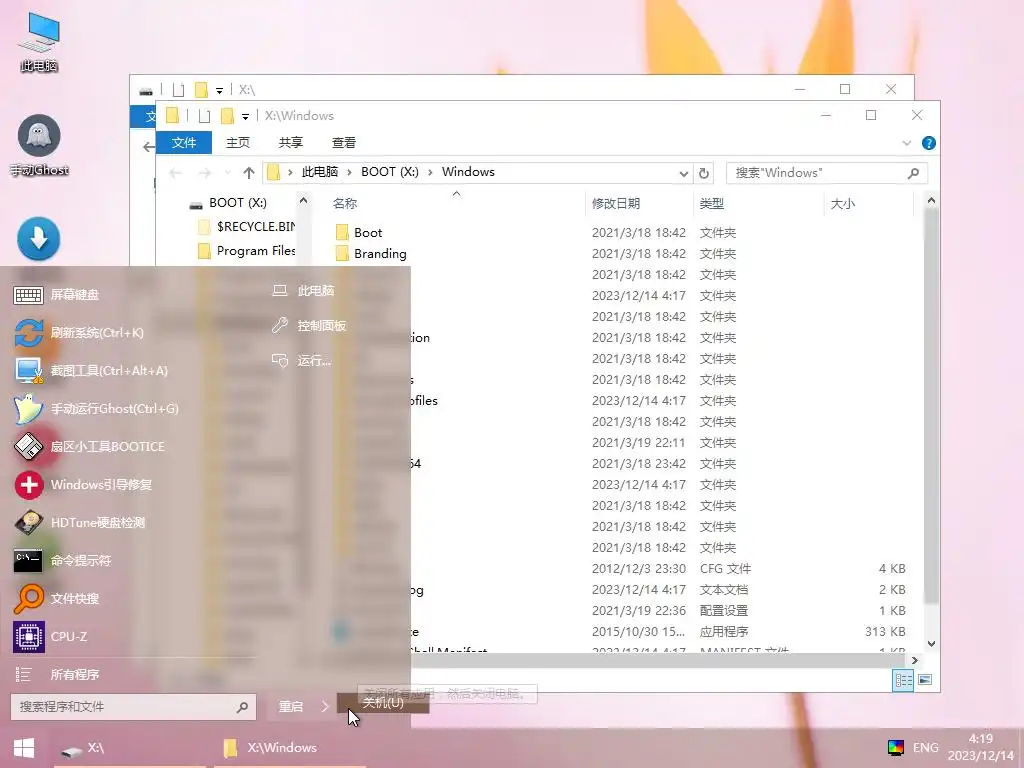Click BOOT (X:) breadcrumb segment
The width and height of the screenshot is (1024, 768).
pos(389,172)
